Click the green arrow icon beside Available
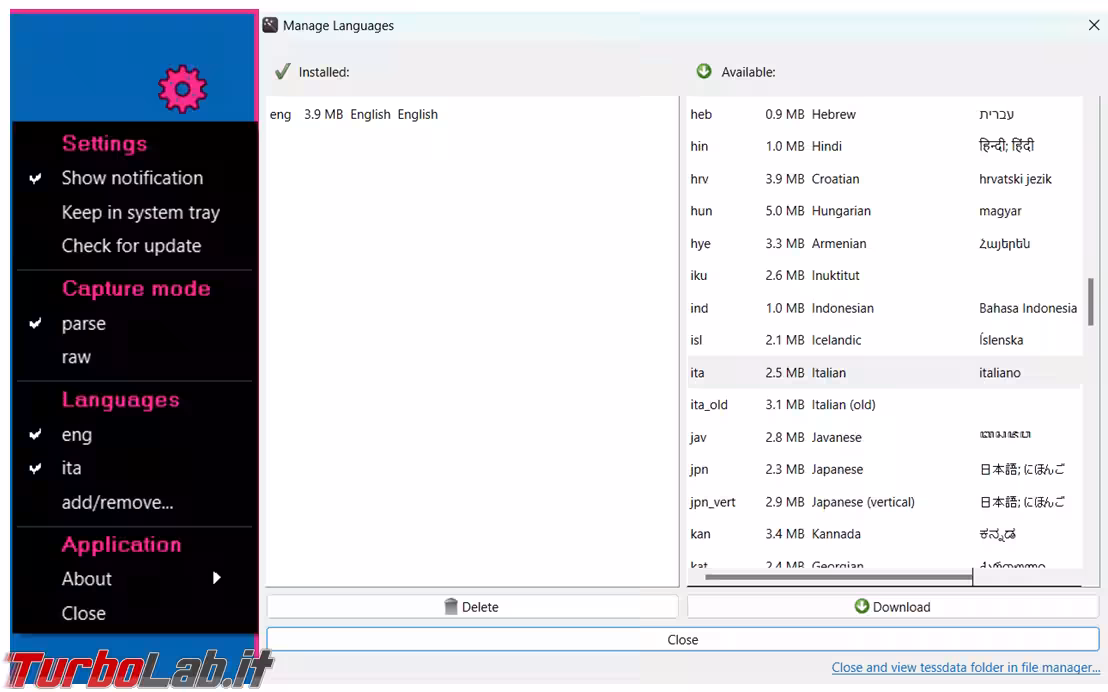 click(x=704, y=71)
